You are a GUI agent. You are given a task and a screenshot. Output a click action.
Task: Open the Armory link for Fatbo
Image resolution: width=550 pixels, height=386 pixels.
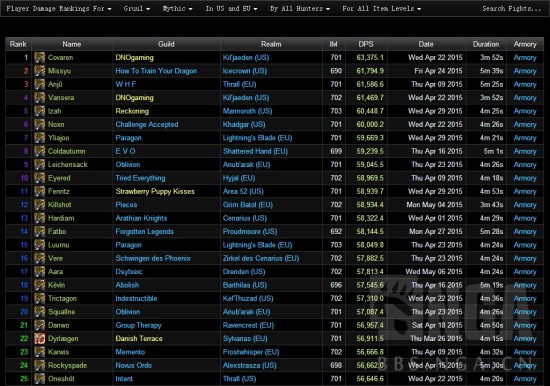click(525, 232)
